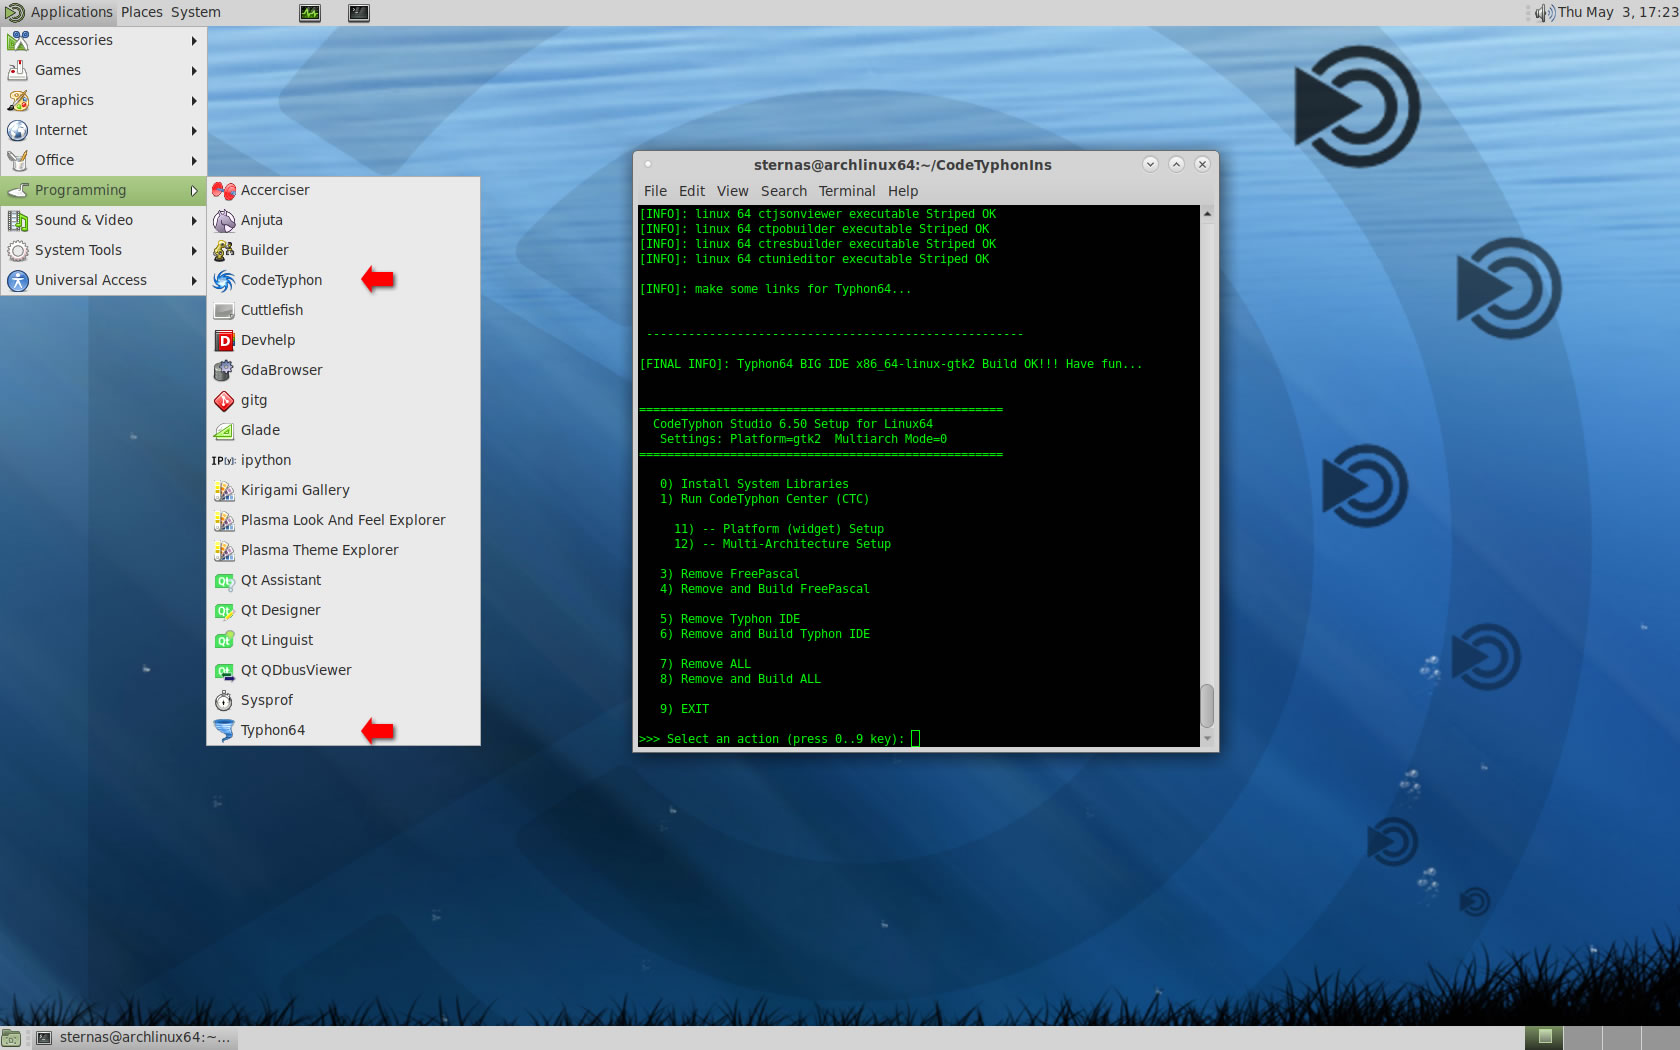This screenshot has width=1680, height=1050.
Task: Click the terminal scrollbar up arrow
Action: point(1207,214)
